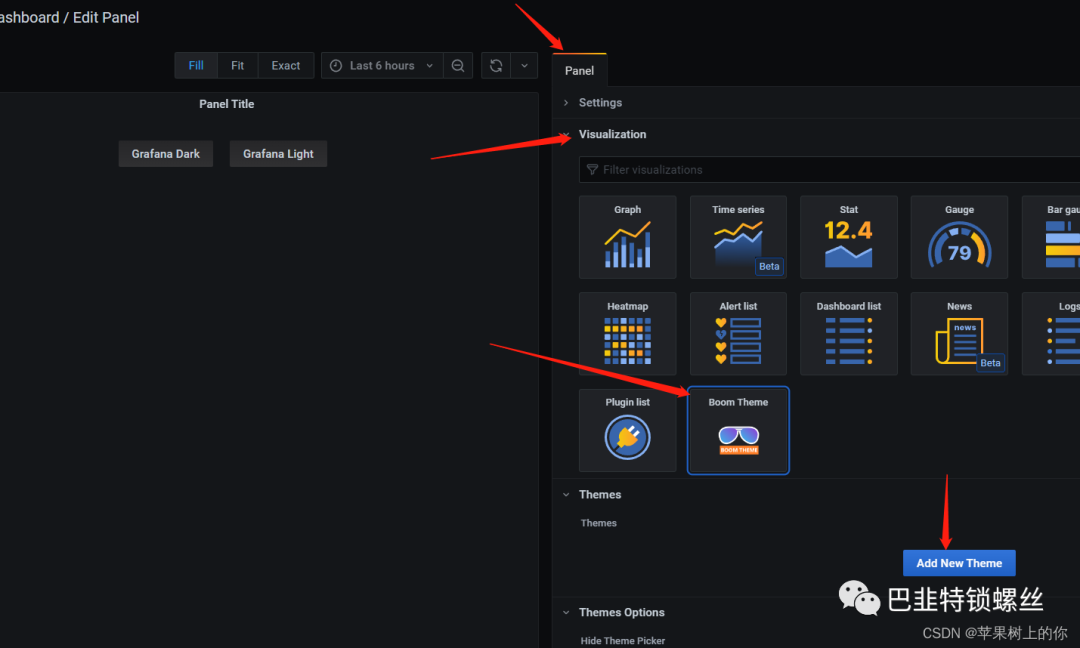Click Add New Theme button
The height and width of the screenshot is (648, 1080).
[x=959, y=563]
